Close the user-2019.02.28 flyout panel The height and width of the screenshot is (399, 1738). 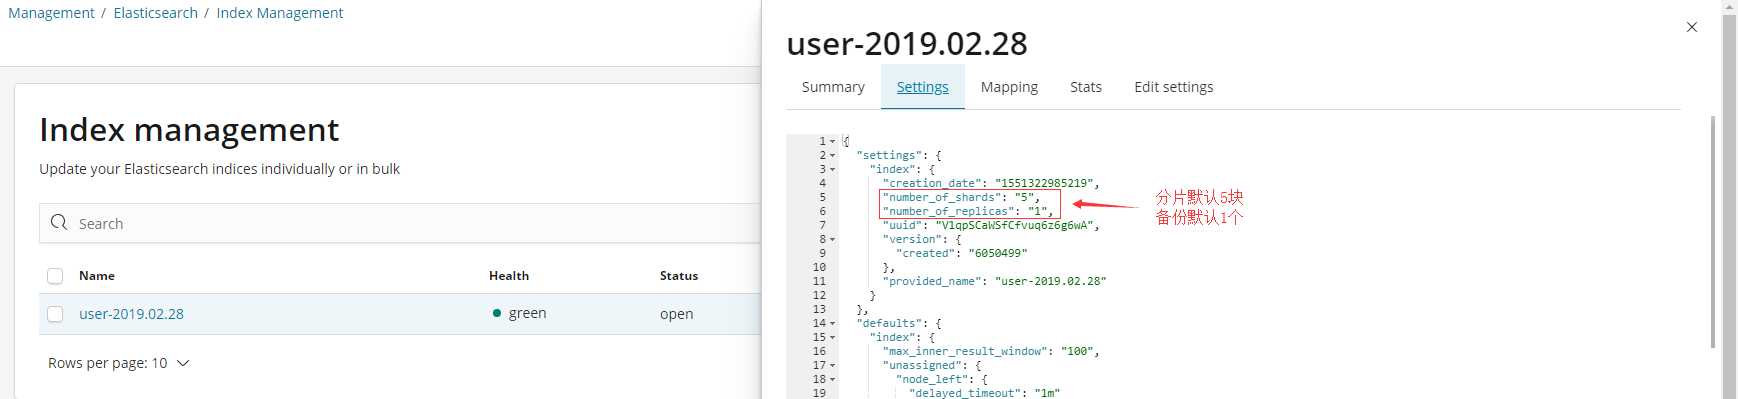click(x=1692, y=27)
